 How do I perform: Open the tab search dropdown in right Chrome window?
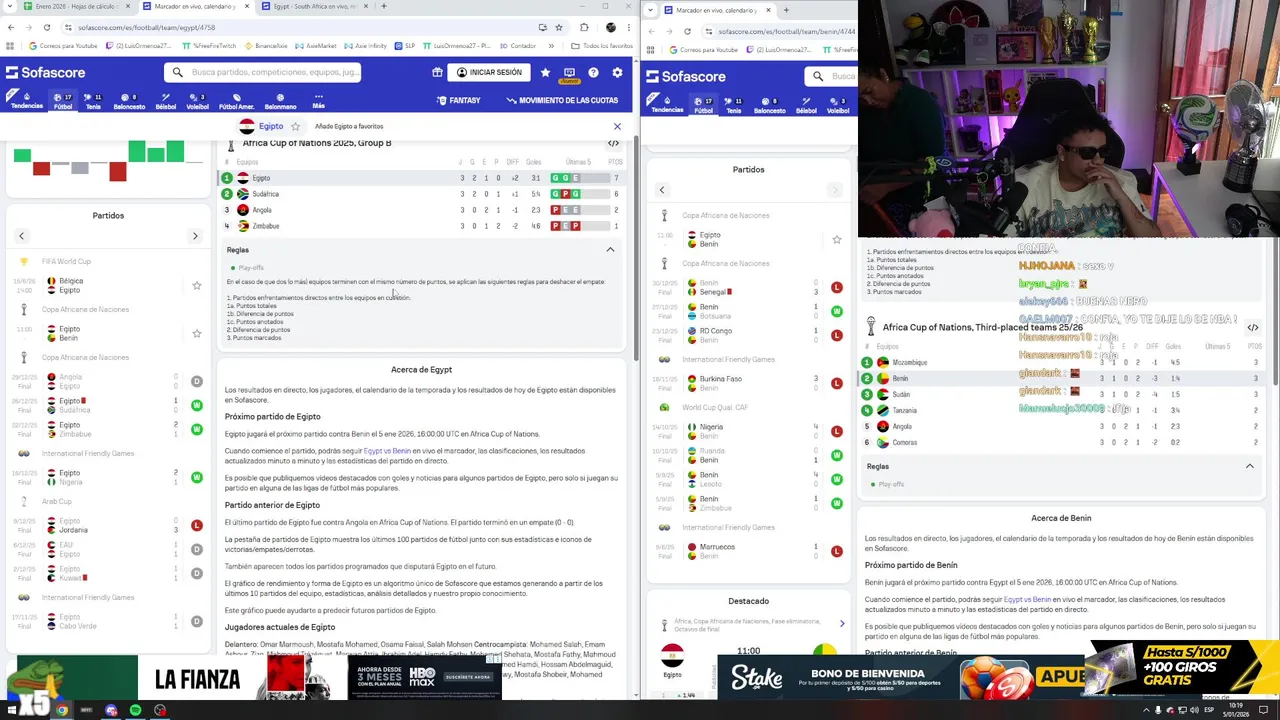(x=652, y=10)
